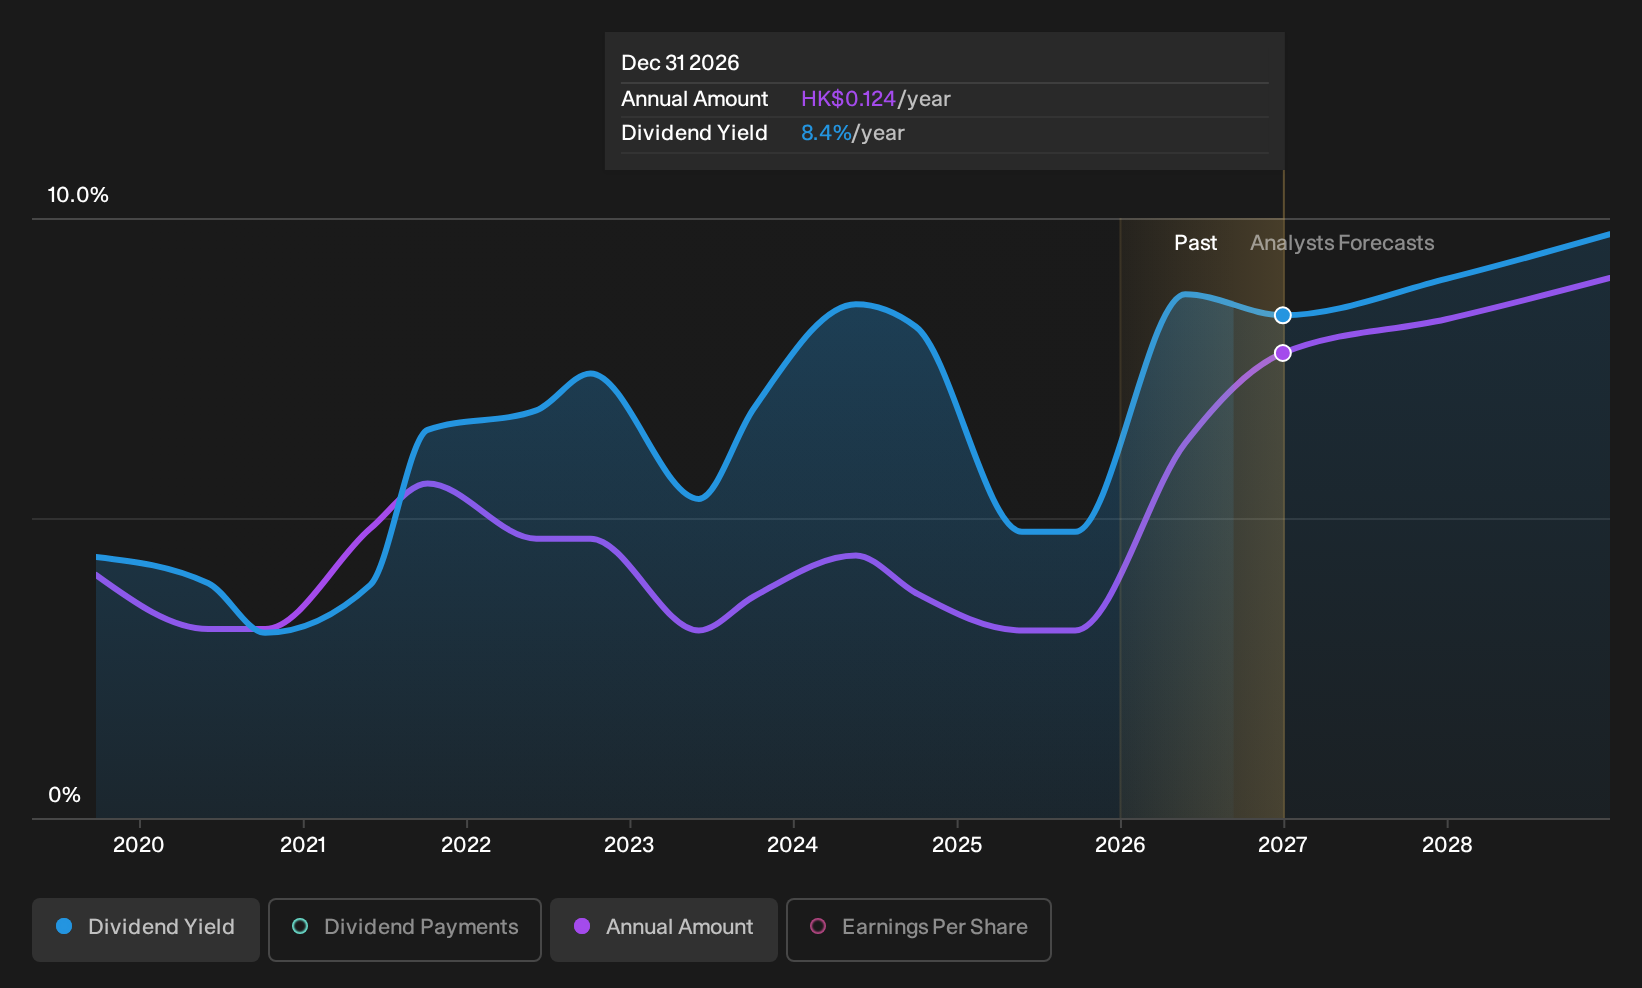1642x988 pixels.
Task: Click the purple Annual Amount legend dot
Action: [x=582, y=926]
